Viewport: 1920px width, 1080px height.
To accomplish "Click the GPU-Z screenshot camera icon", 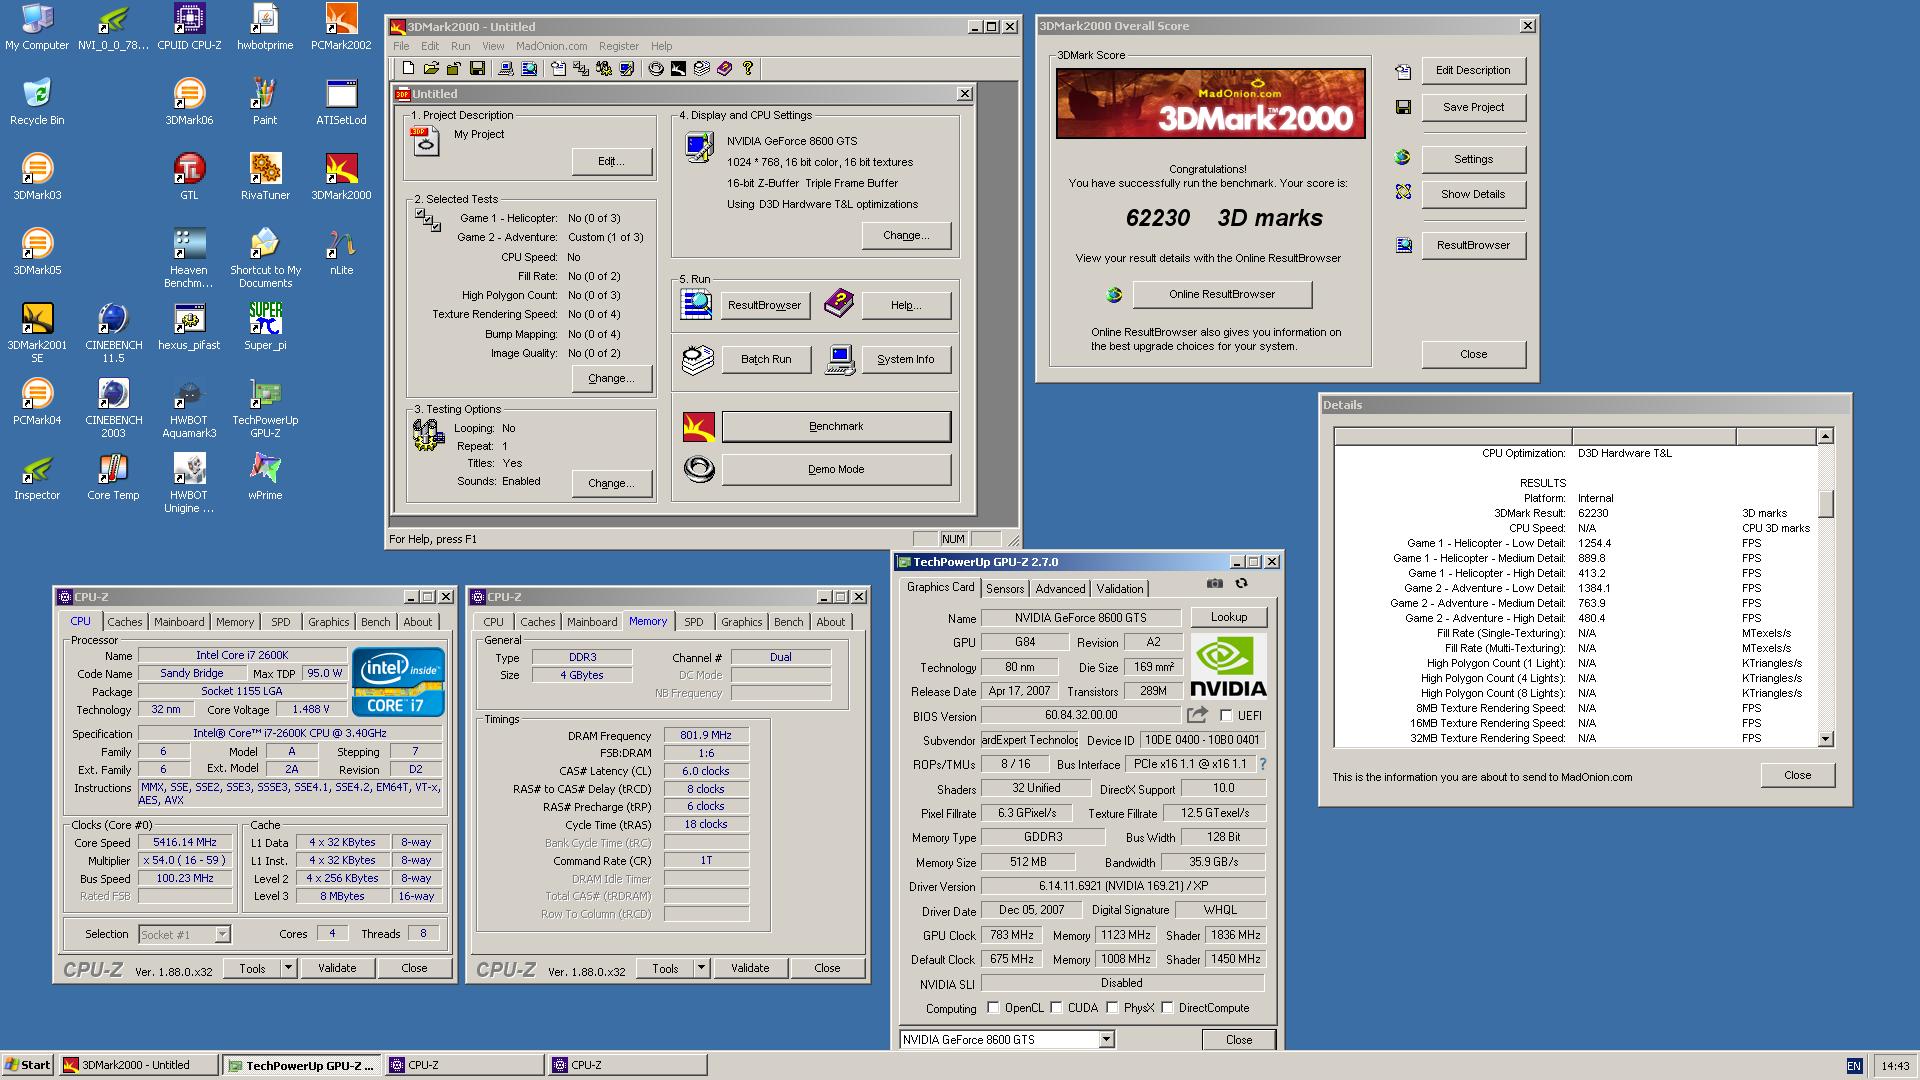I will click(1214, 583).
